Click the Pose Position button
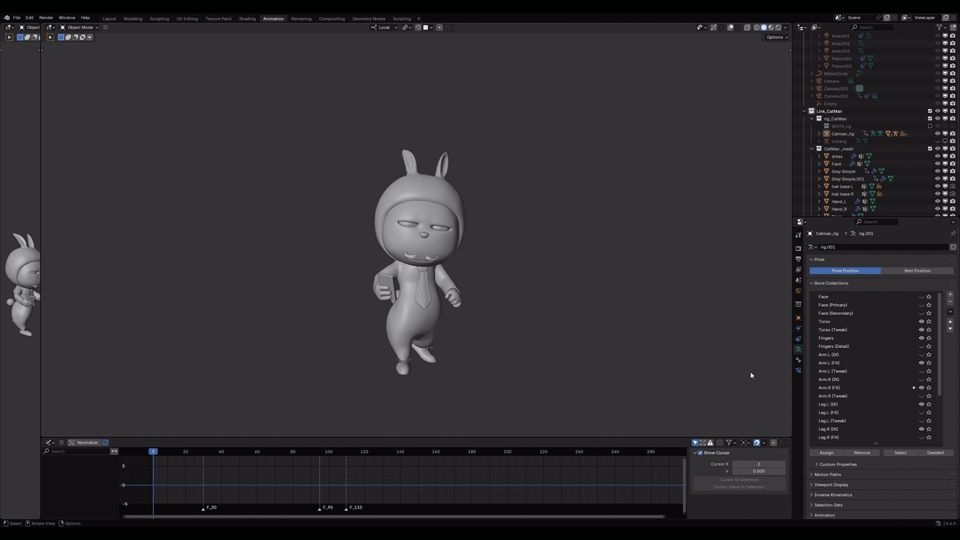 point(845,271)
